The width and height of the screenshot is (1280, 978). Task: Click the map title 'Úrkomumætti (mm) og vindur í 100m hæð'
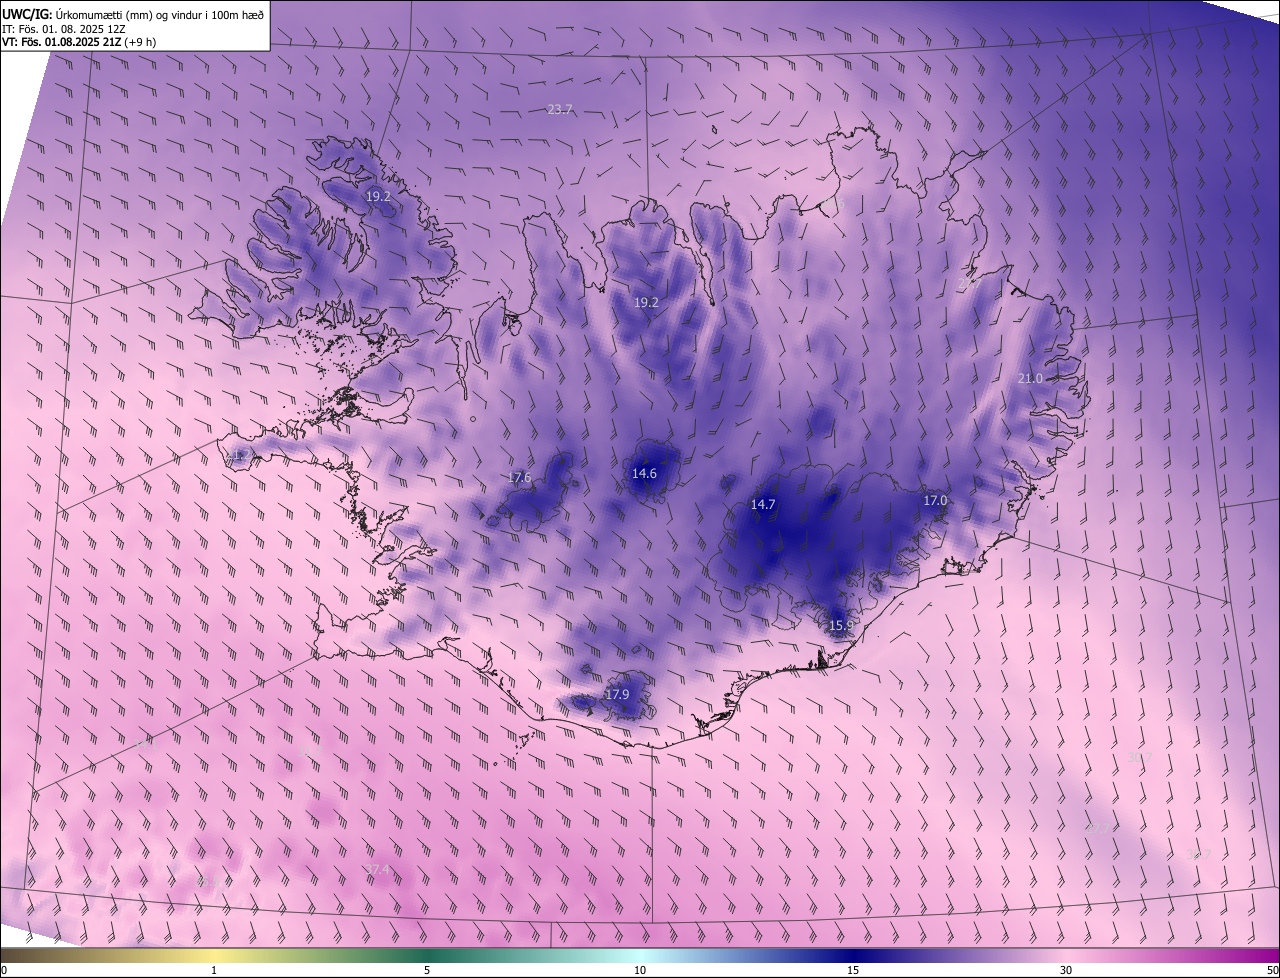coord(159,14)
